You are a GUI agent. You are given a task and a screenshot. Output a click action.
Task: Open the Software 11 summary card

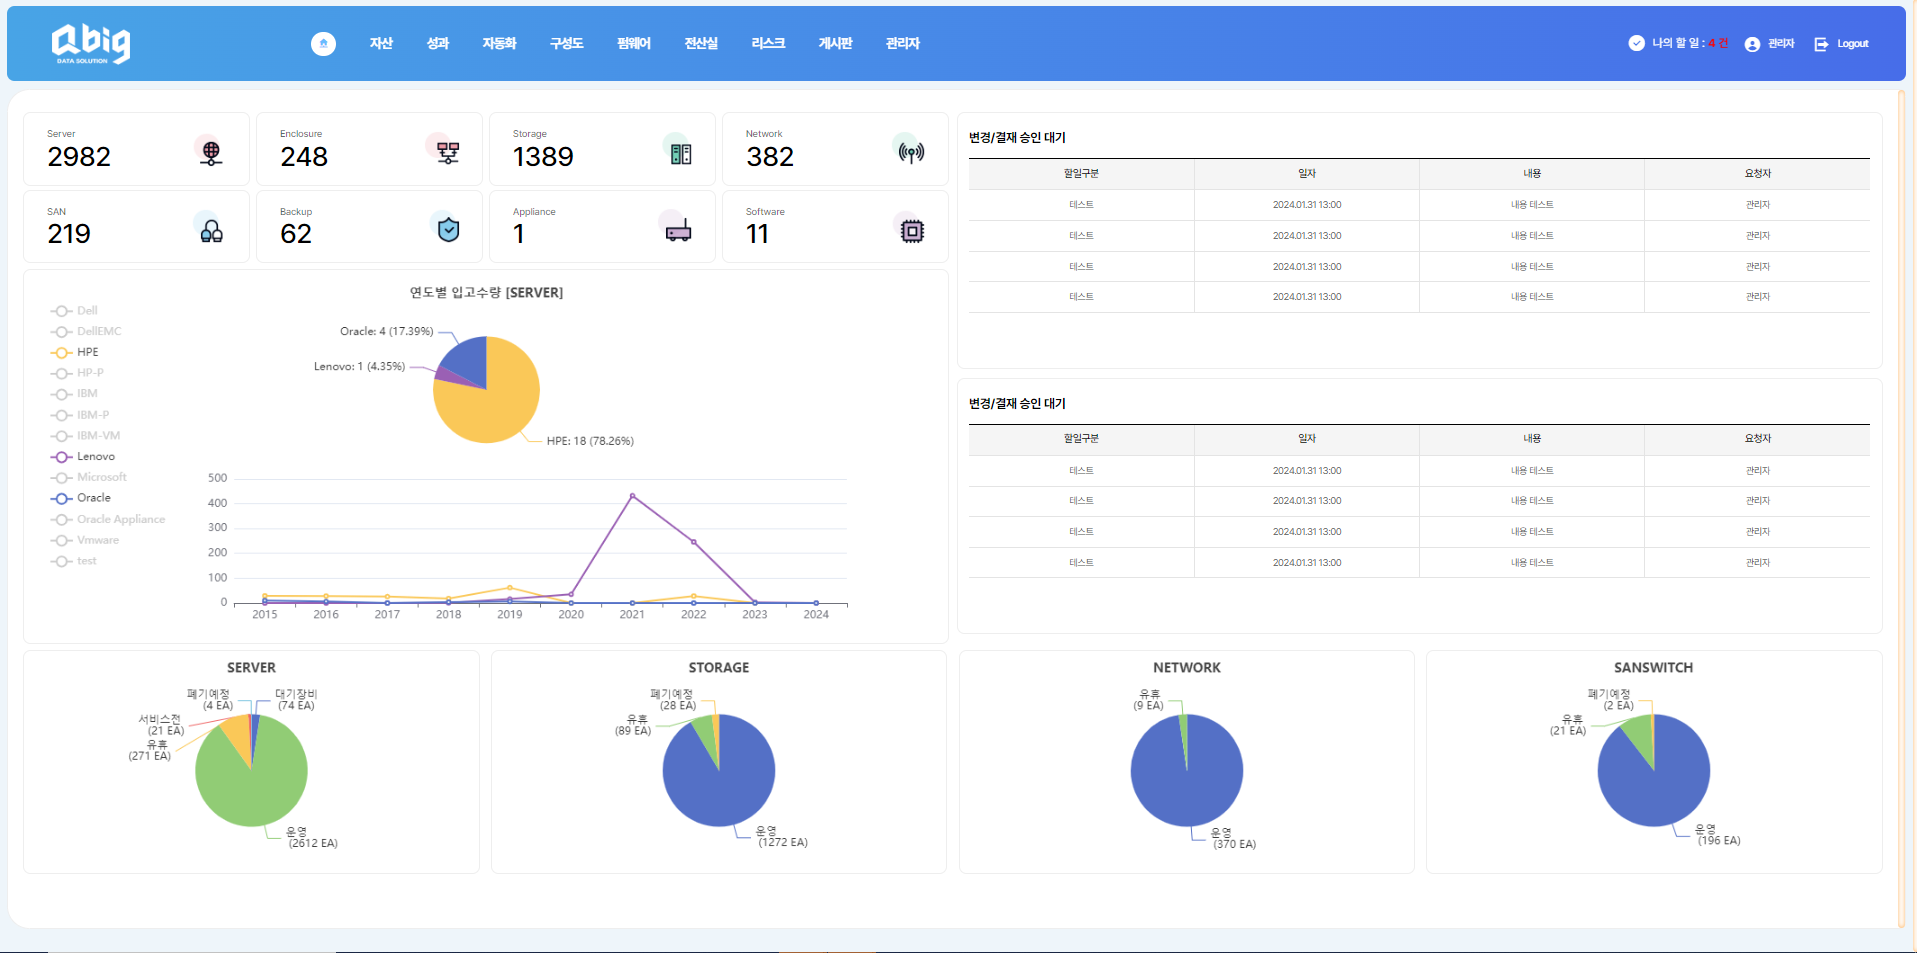coord(835,227)
